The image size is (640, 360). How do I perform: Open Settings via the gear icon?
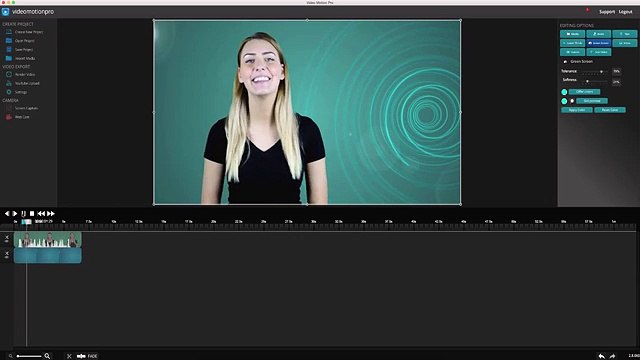click(x=9, y=92)
